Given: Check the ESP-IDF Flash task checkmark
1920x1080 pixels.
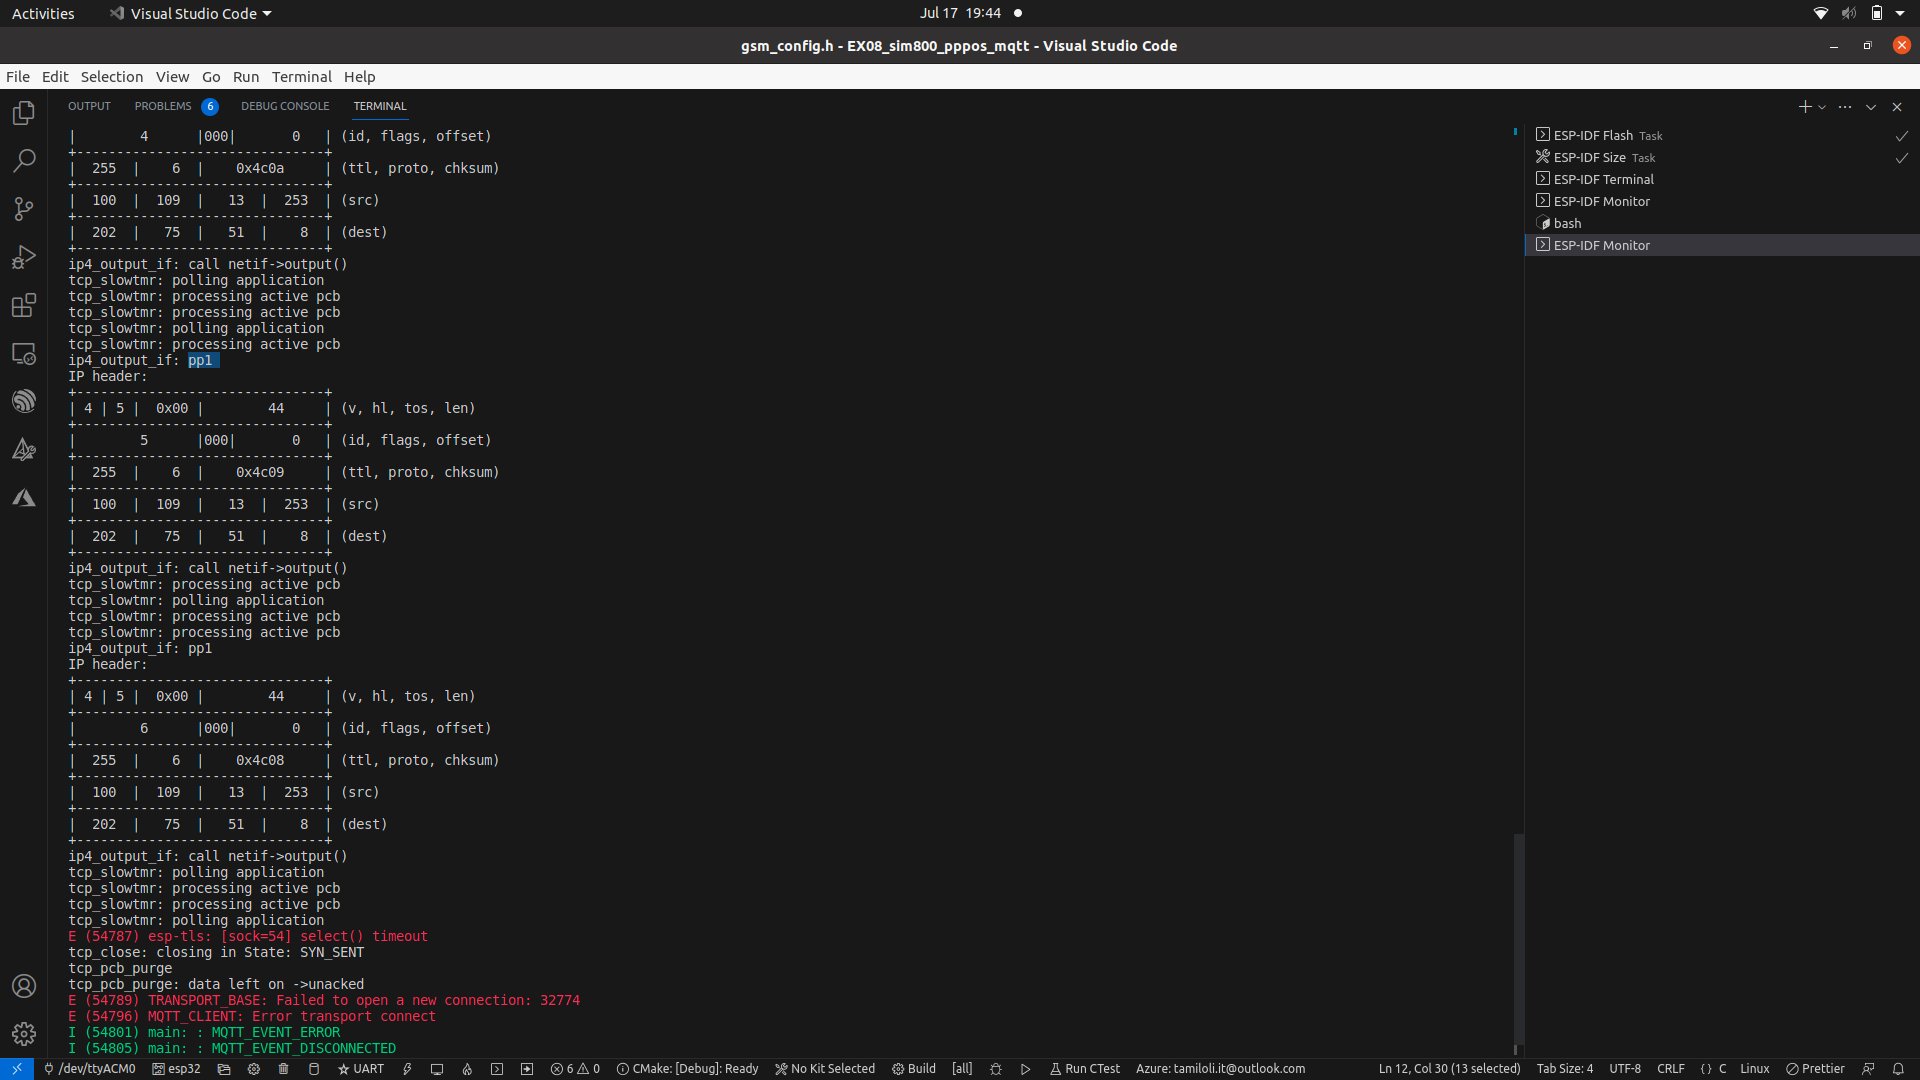Looking at the screenshot, I should 1901,135.
